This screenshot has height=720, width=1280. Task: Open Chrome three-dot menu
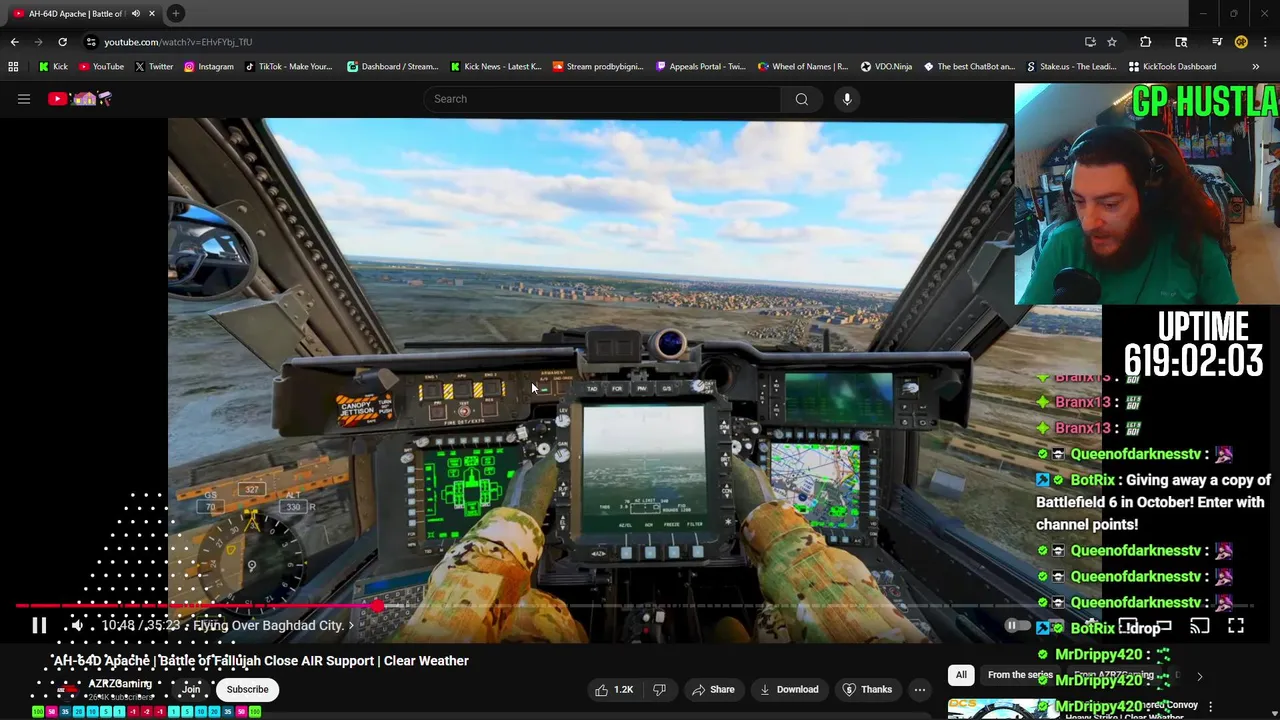[x=1266, y=42]
